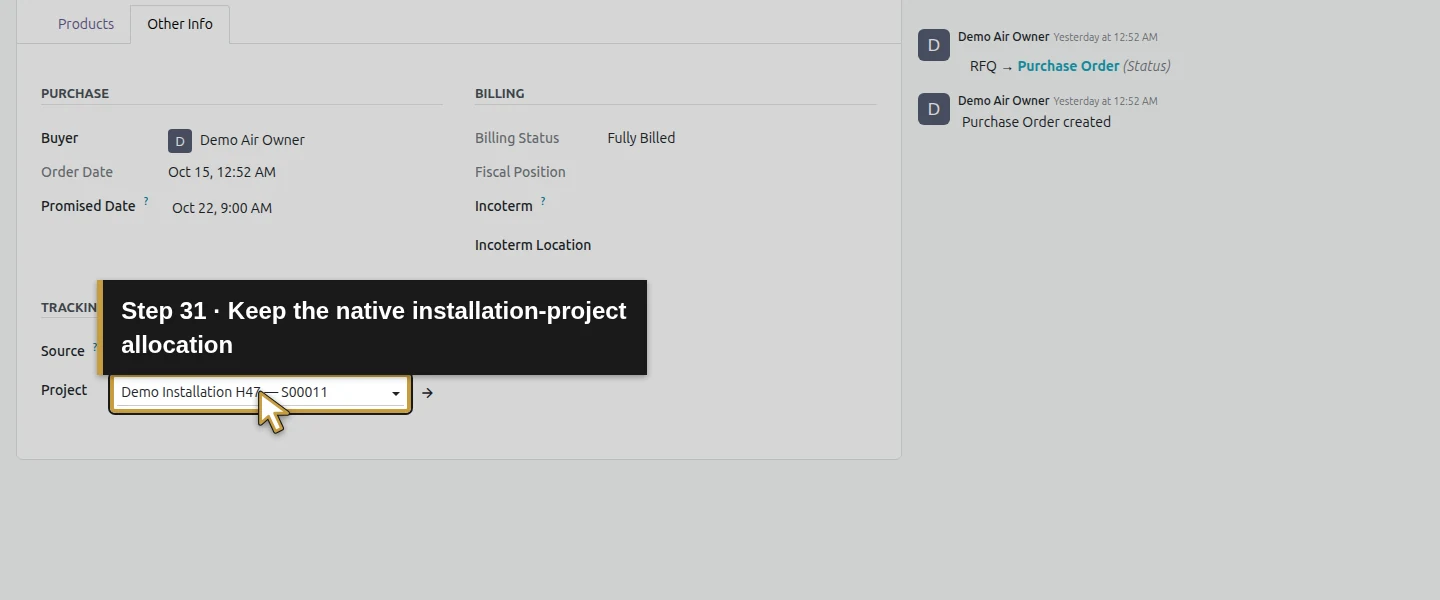Click the Project dropdown caret arrow

(396, 394)
